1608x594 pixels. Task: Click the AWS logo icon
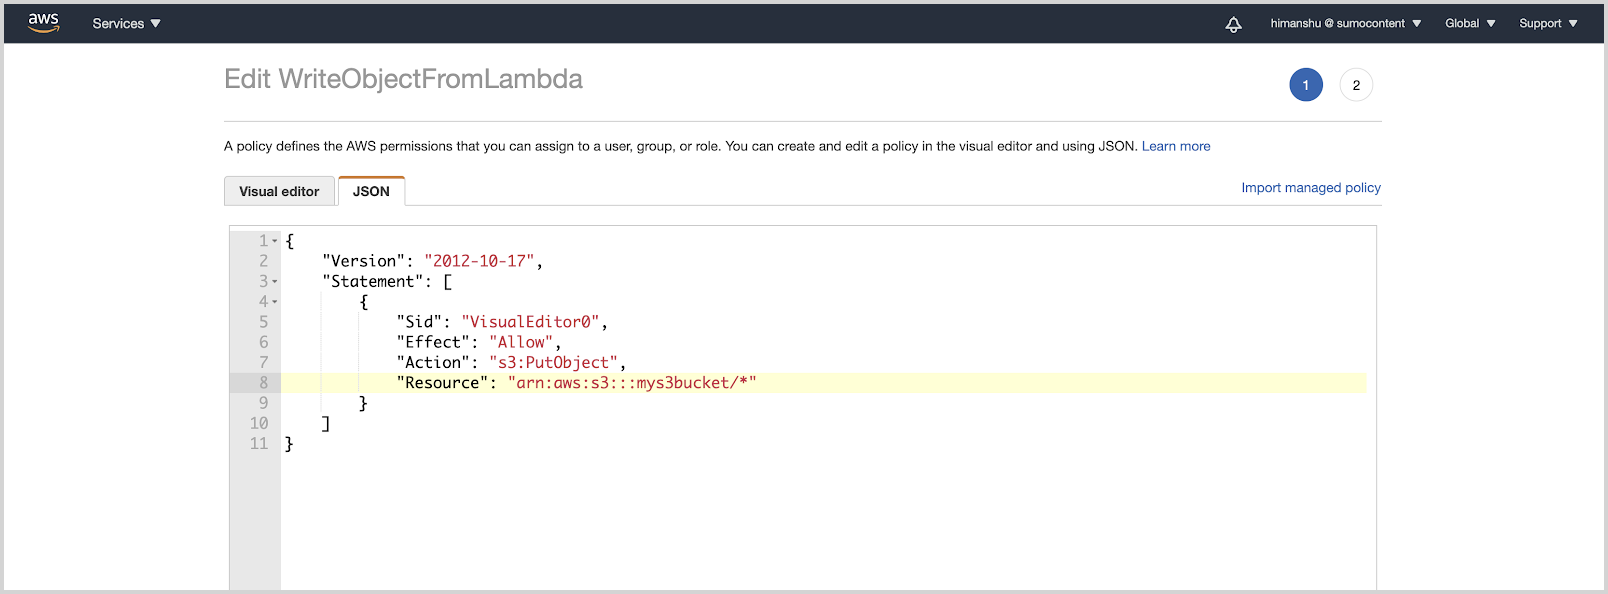44,23
